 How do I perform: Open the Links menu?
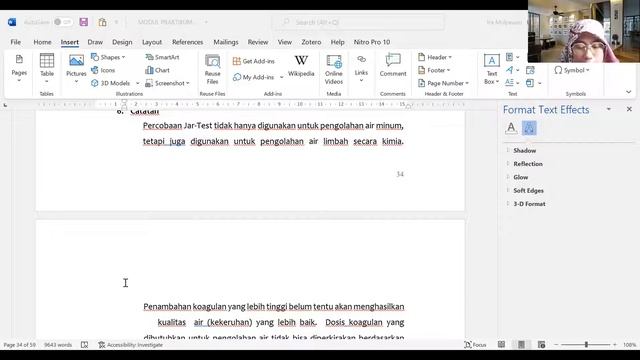(x=361, y=69)
